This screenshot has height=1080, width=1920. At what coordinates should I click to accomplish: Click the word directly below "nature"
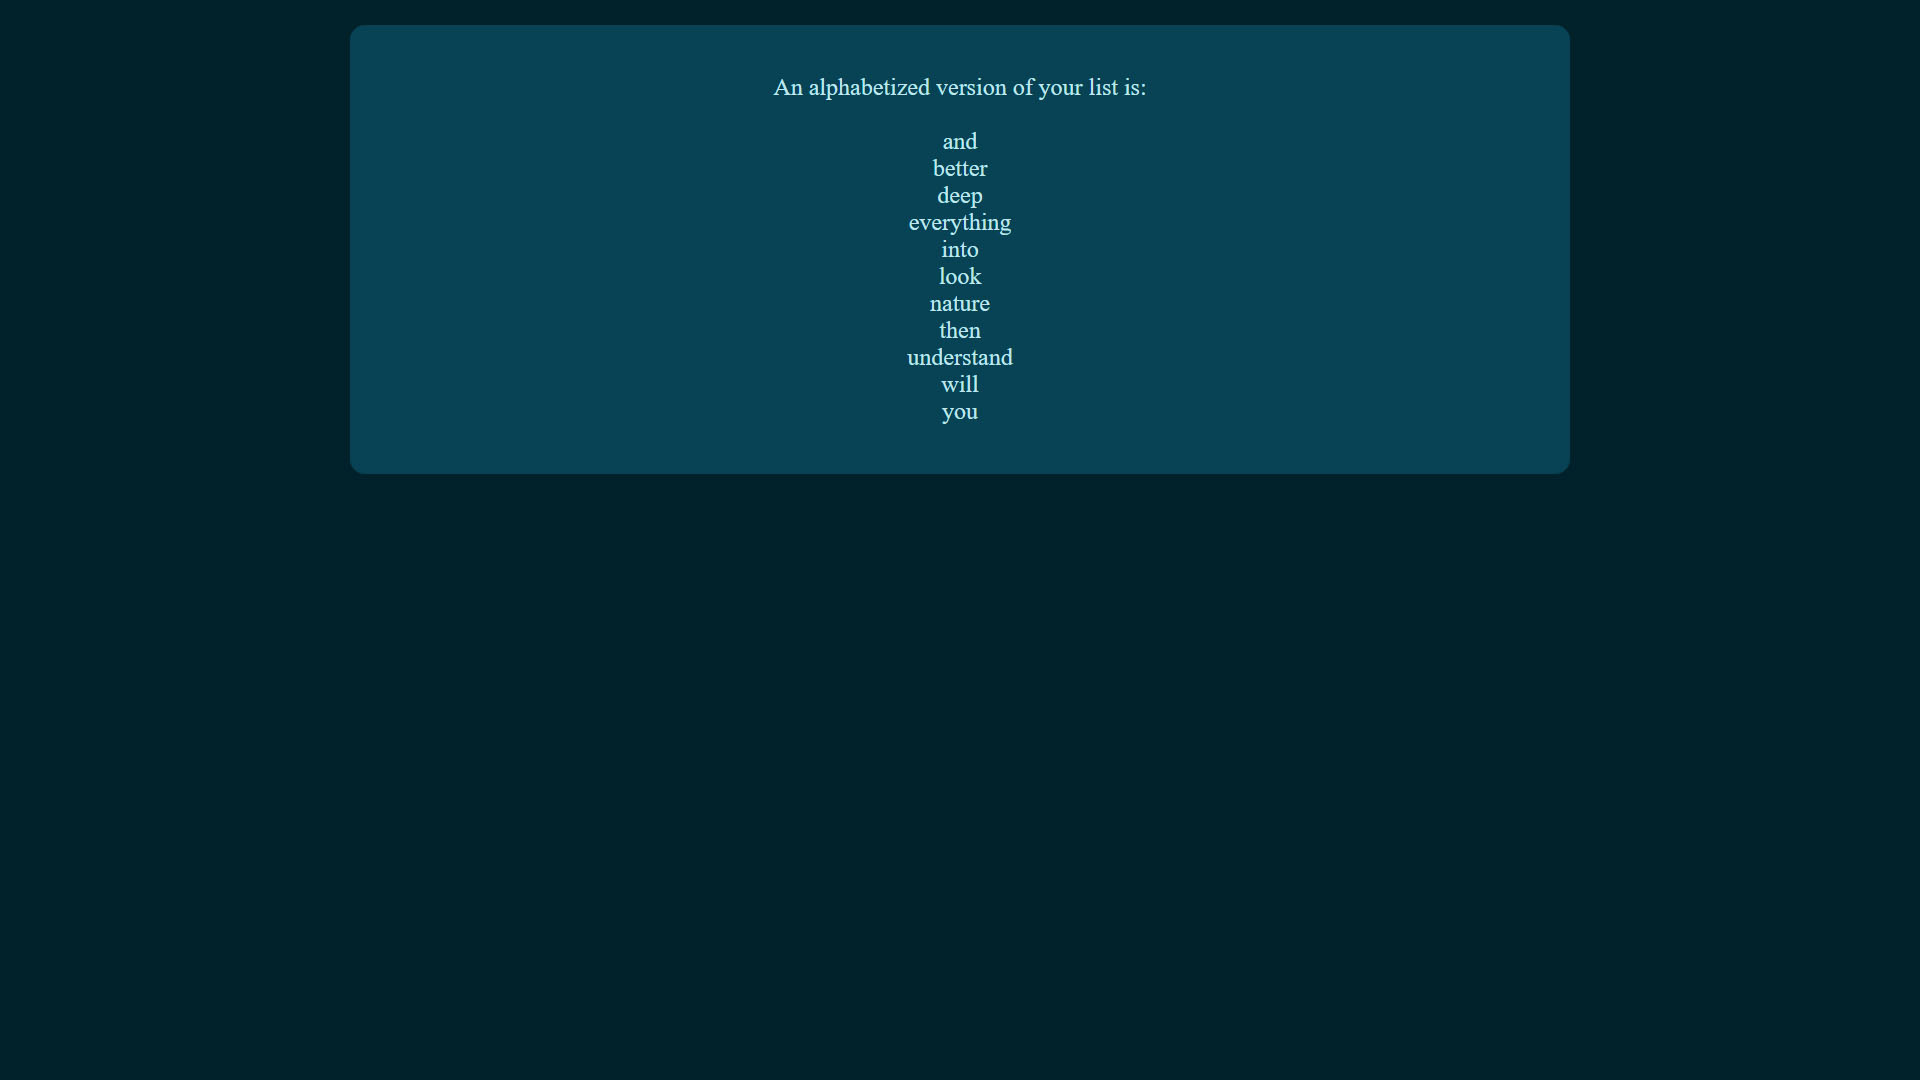[959, 330]
